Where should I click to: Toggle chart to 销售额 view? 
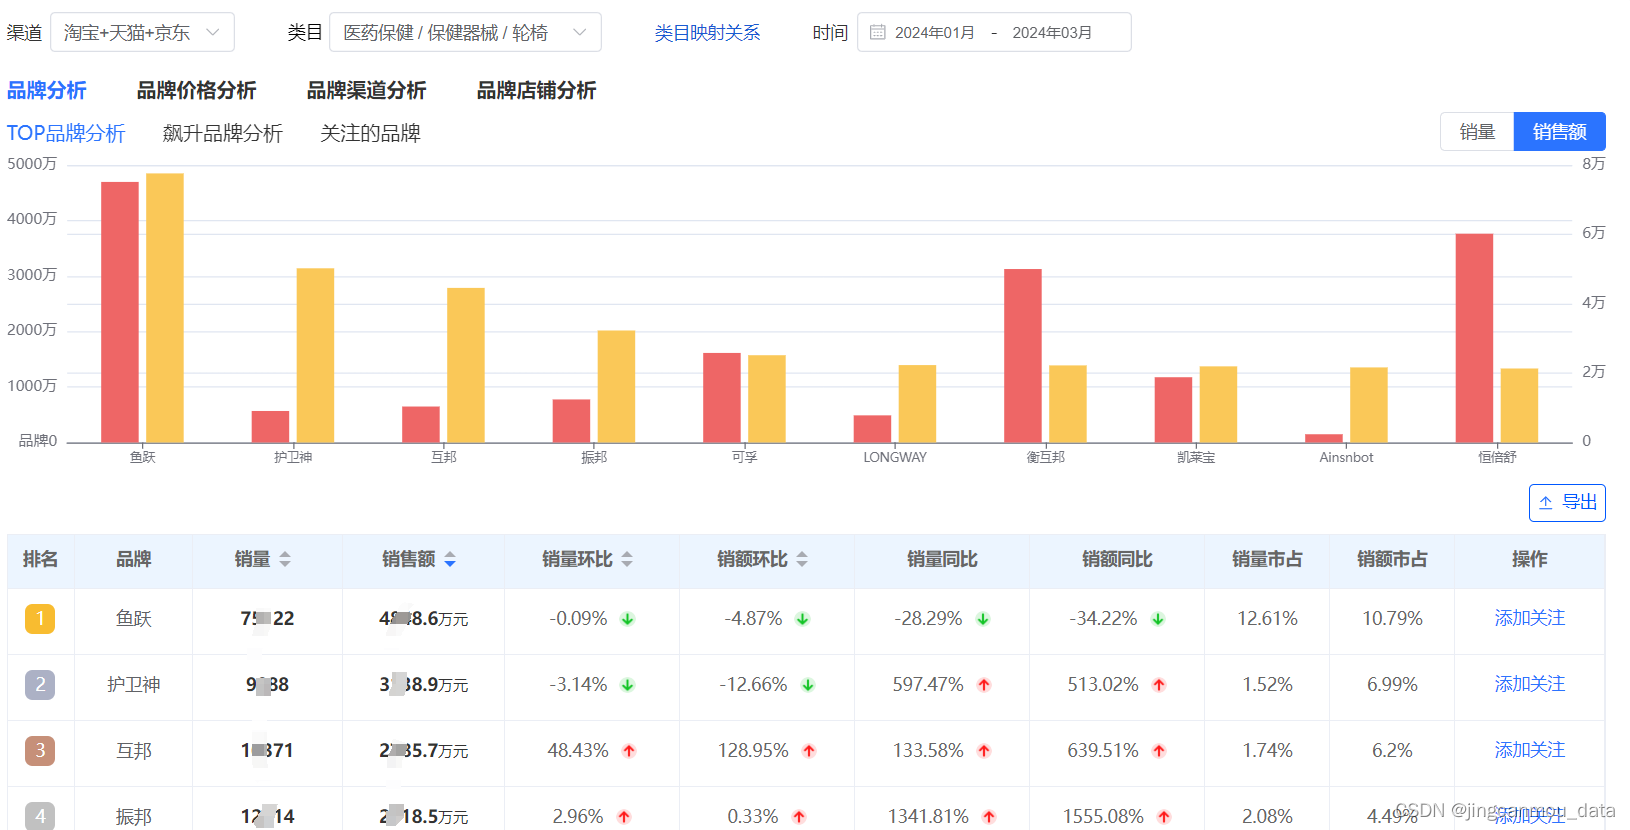tap(1560, 132)
